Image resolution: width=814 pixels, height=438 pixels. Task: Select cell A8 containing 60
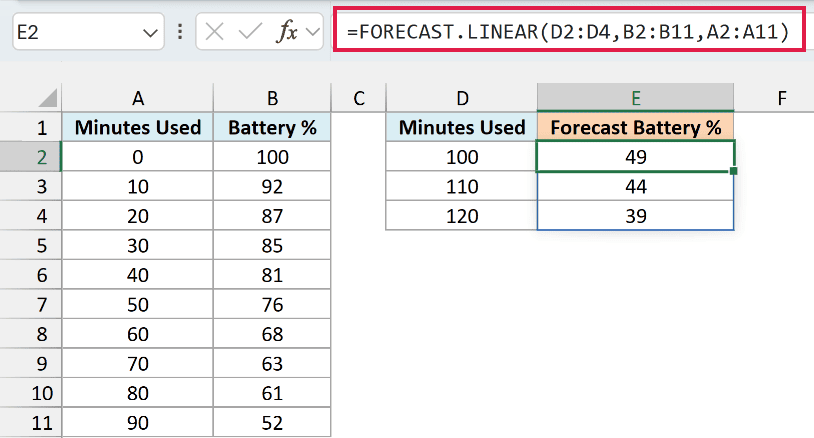[138, 334]
